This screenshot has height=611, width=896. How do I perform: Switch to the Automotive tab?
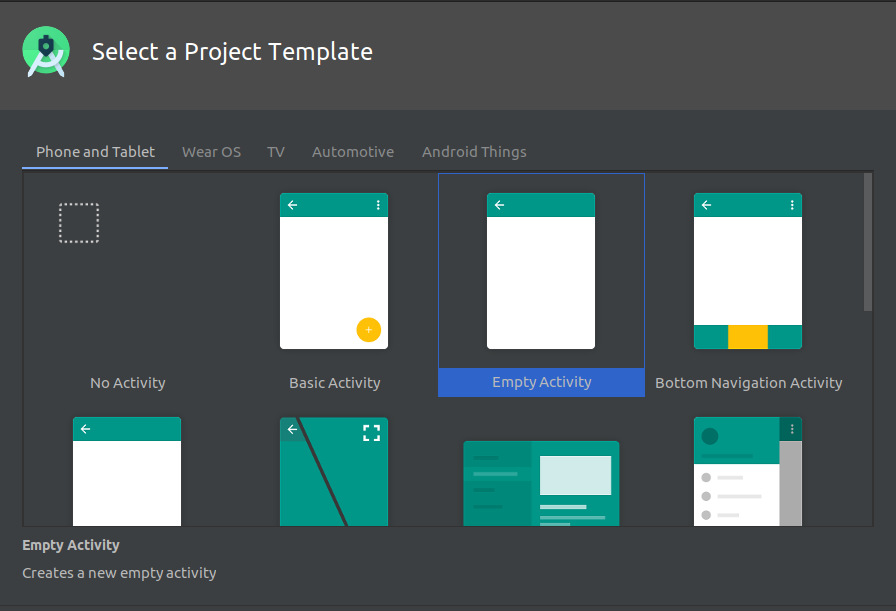(x=352, y=151)
